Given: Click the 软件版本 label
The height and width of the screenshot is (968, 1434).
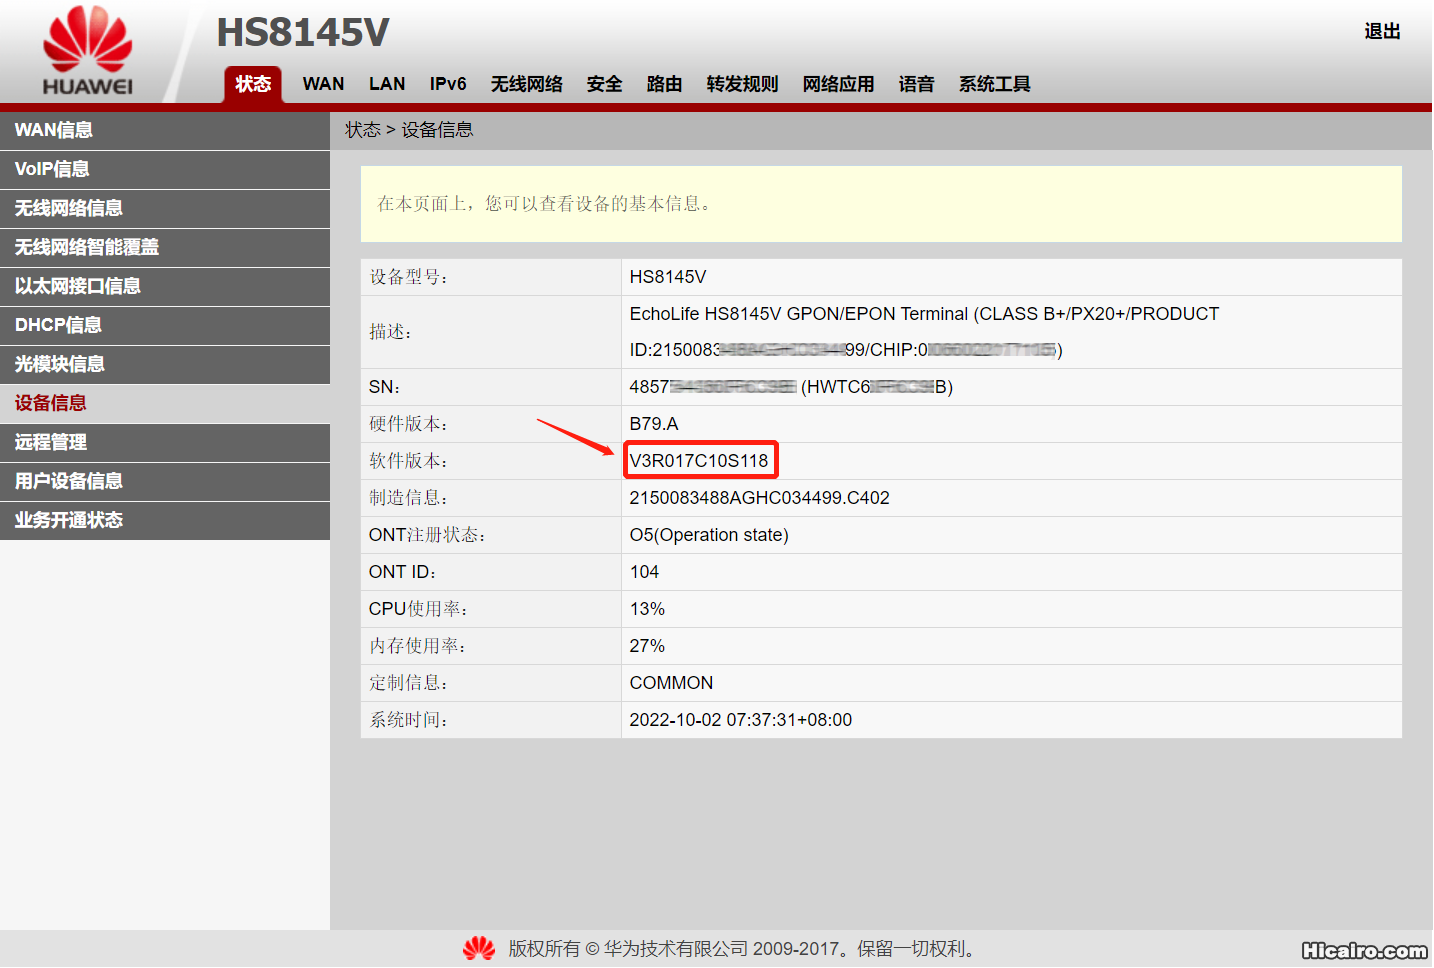Looking at the screenshot, I should [x=408, y=461].
